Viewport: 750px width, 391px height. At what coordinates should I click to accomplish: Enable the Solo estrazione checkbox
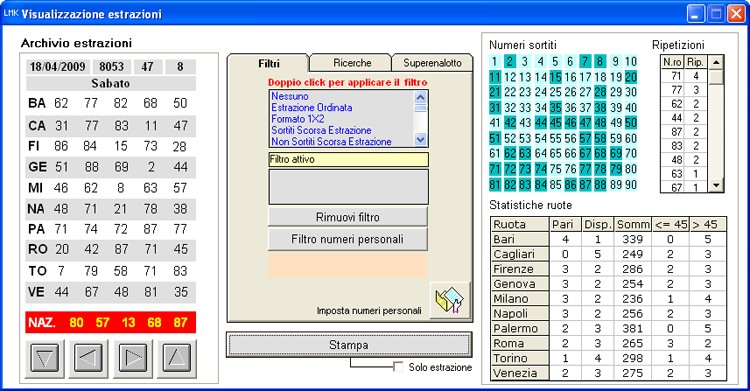click(x=398, y=367)
